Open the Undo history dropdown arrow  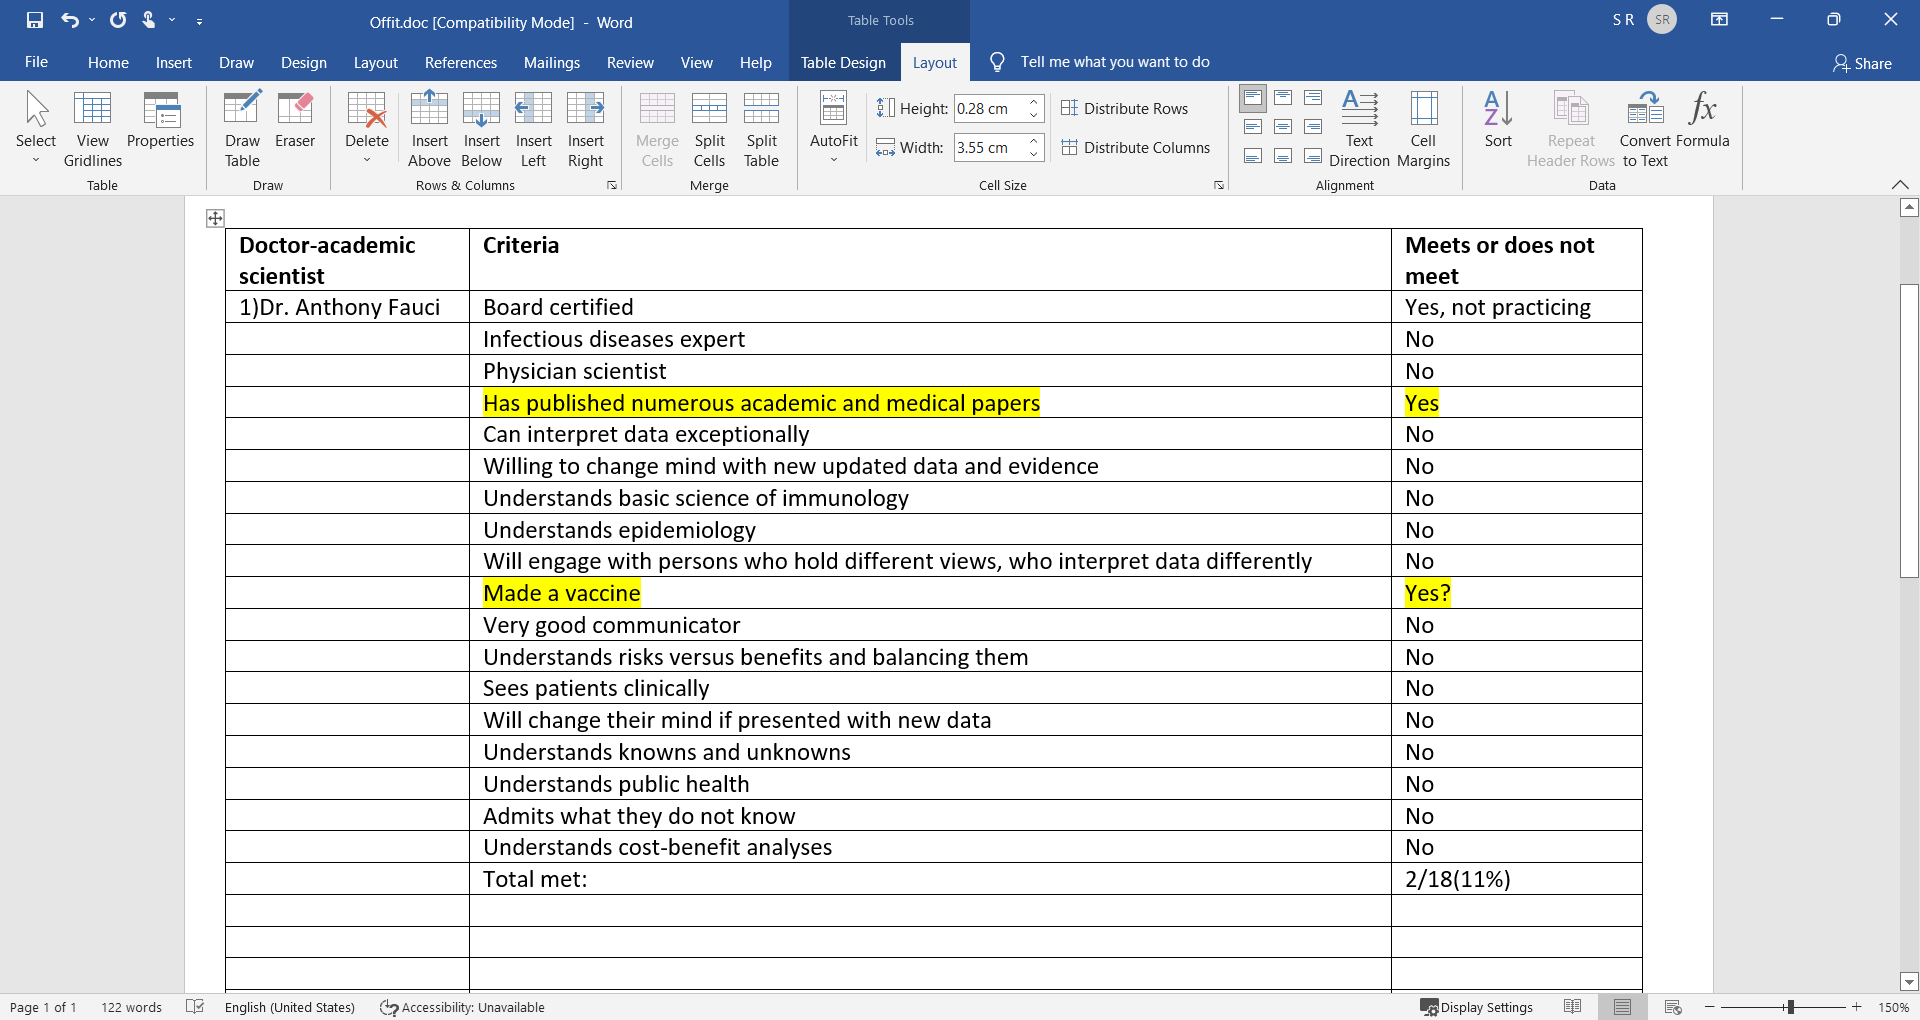(92, 20)
